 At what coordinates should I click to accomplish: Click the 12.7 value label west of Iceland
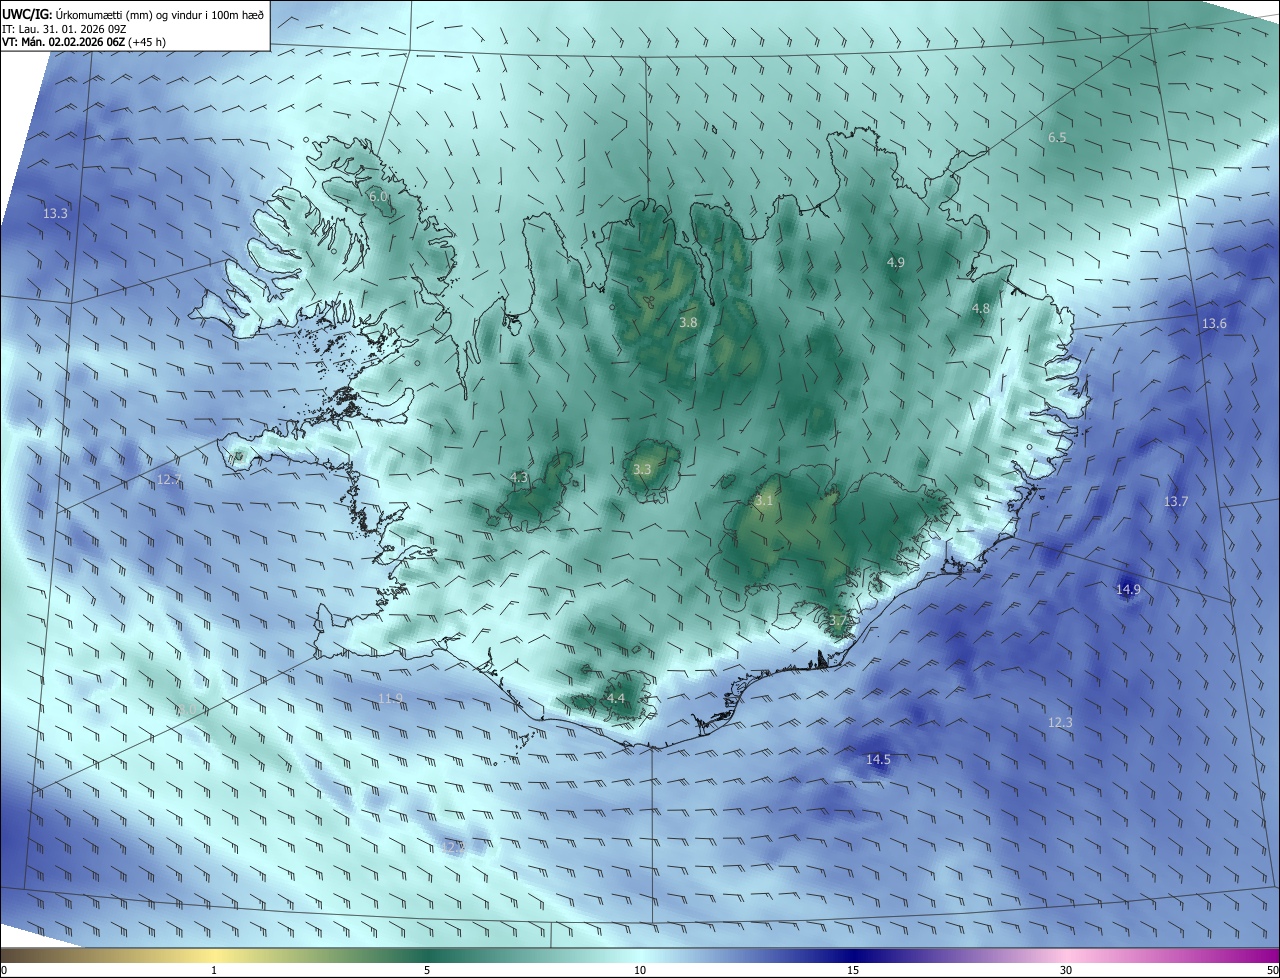pos(169,480)
